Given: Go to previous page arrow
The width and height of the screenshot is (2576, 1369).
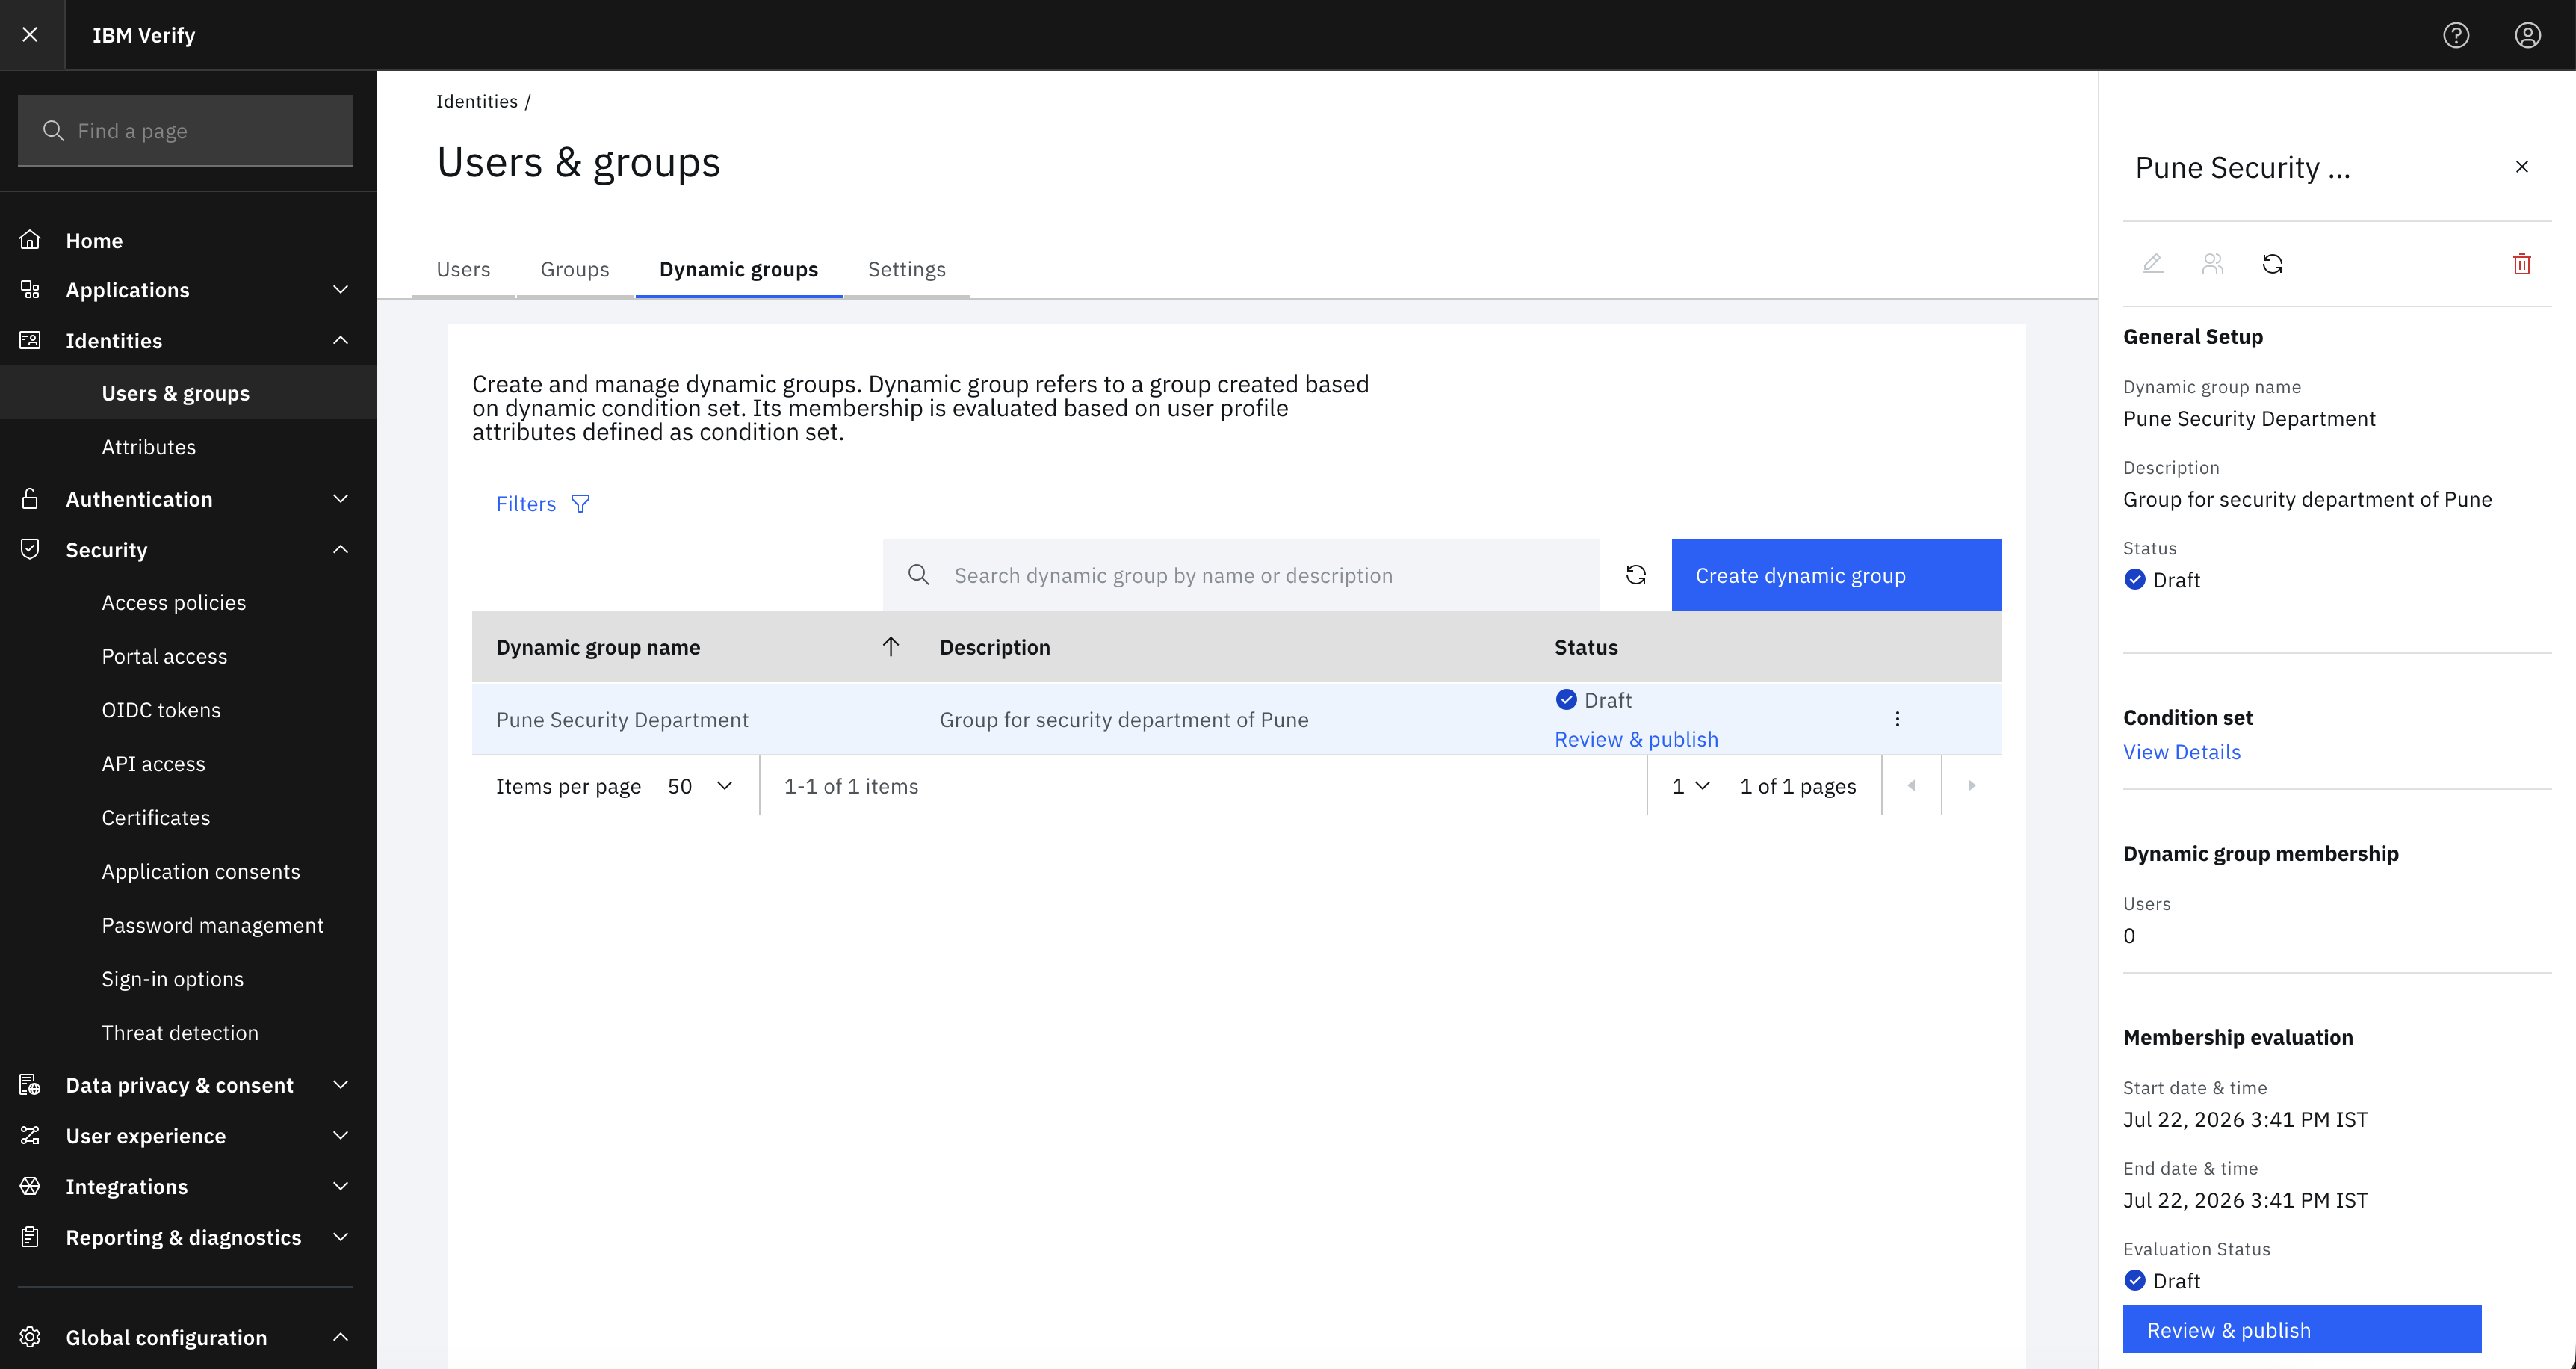Looking at the screenshot, I should click(1911, 786).
